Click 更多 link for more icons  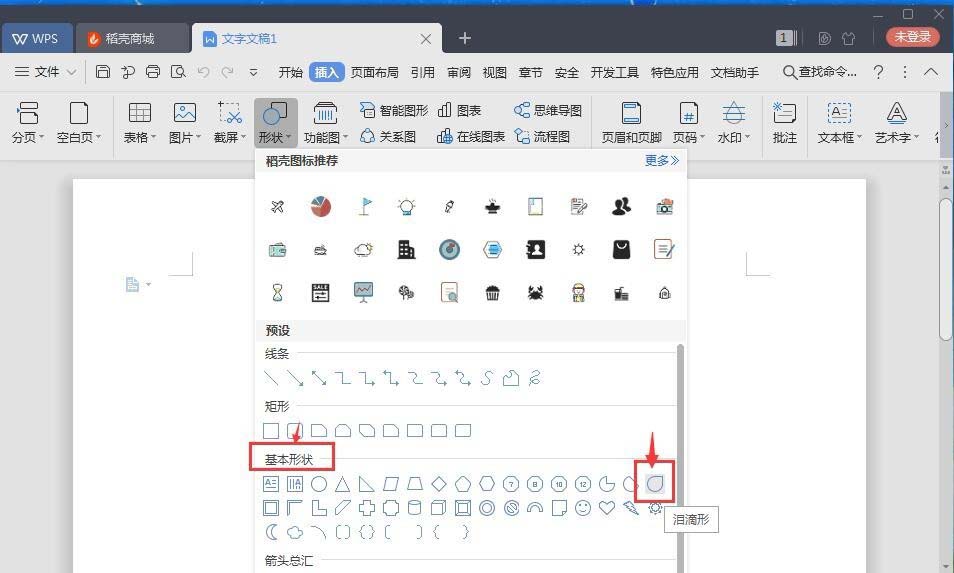tap(662, 161)
